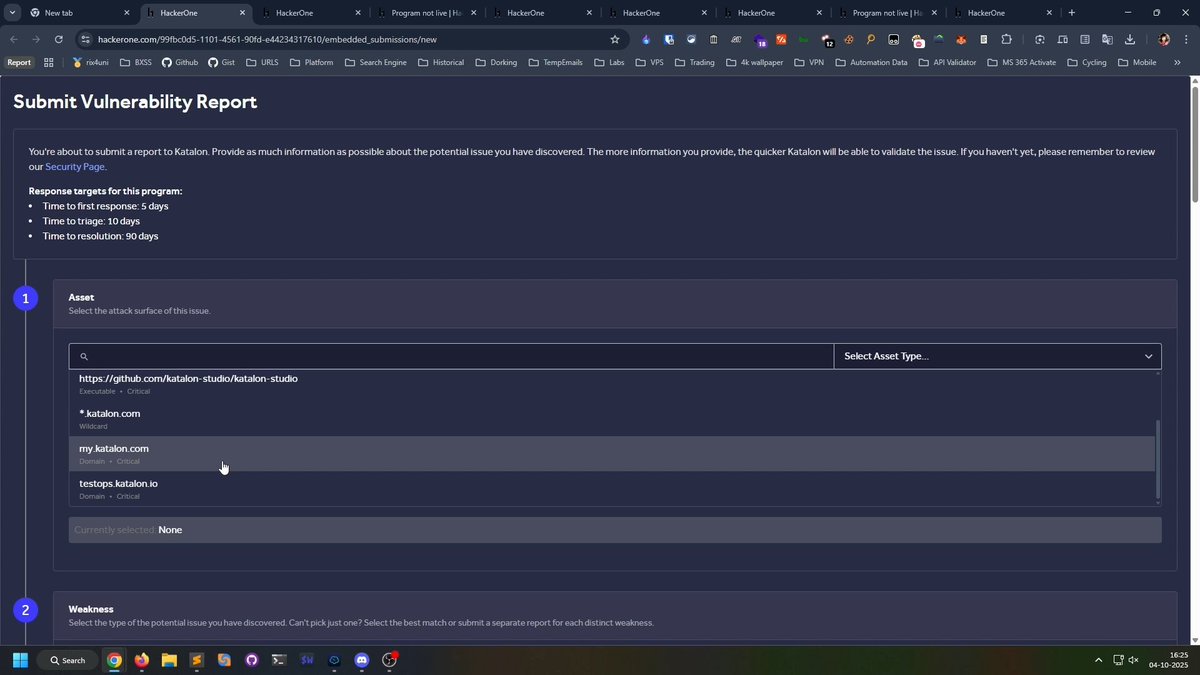1200x675 pixels.
Task: Select the *.katalon.com wildcard asset
Action: (612, 419)
